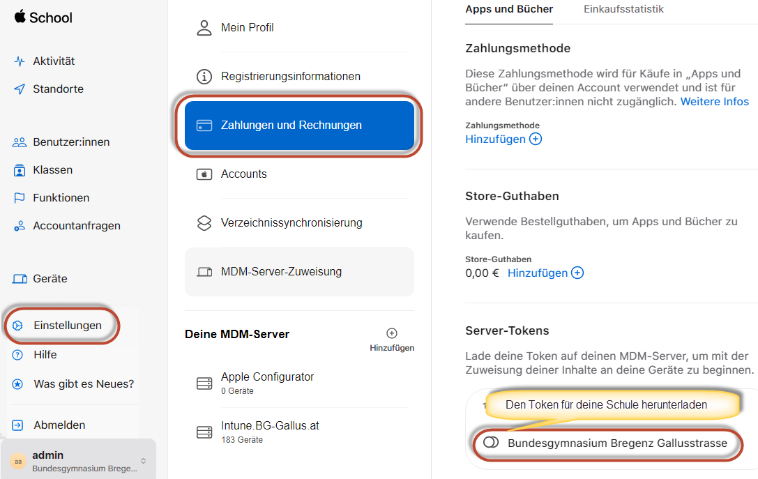Select the Apps und Bücher tab

pos(509,9)
